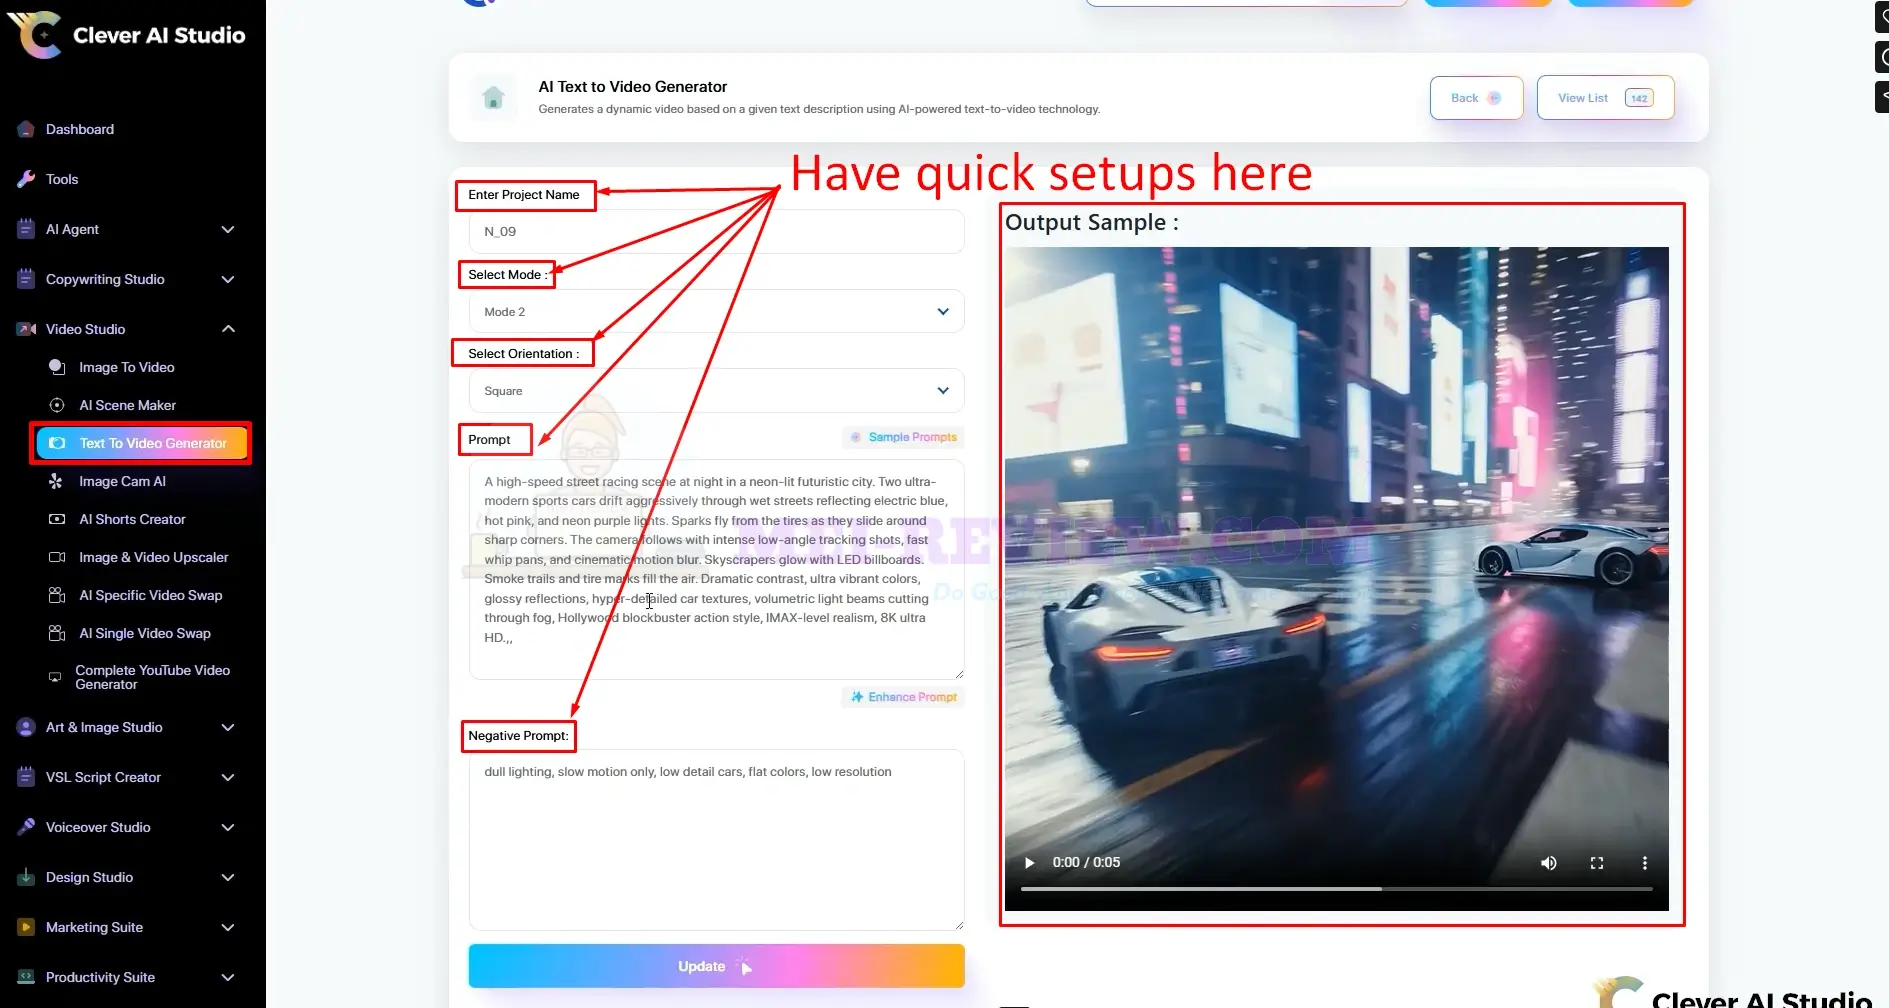Click the AI Specific Video Swap icon
This screenshot has width=1889, height=1008.
[x=57, y=595]
